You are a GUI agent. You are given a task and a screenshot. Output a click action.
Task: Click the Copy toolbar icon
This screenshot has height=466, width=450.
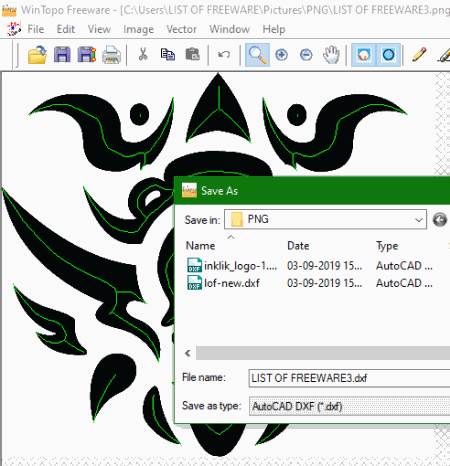(x=168, y=54)
